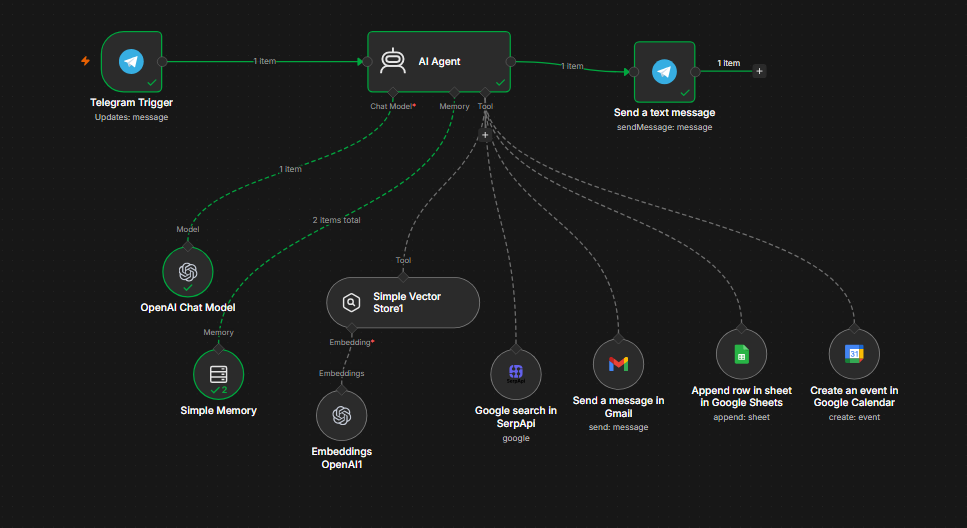Image resolution: width=967 pixels, height=528 pixels.
Task: Open the AI Agent robot icon node
Action: 393,62
